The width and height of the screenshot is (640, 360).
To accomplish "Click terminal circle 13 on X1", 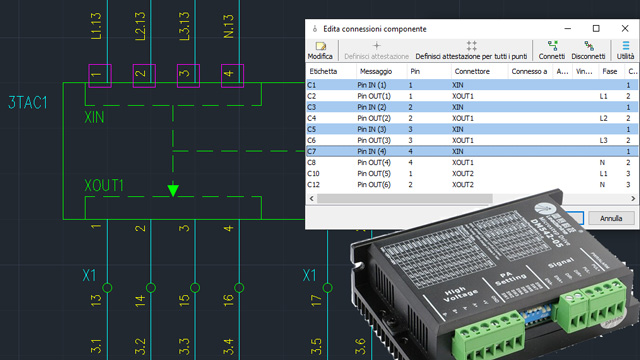I will 107,288.
